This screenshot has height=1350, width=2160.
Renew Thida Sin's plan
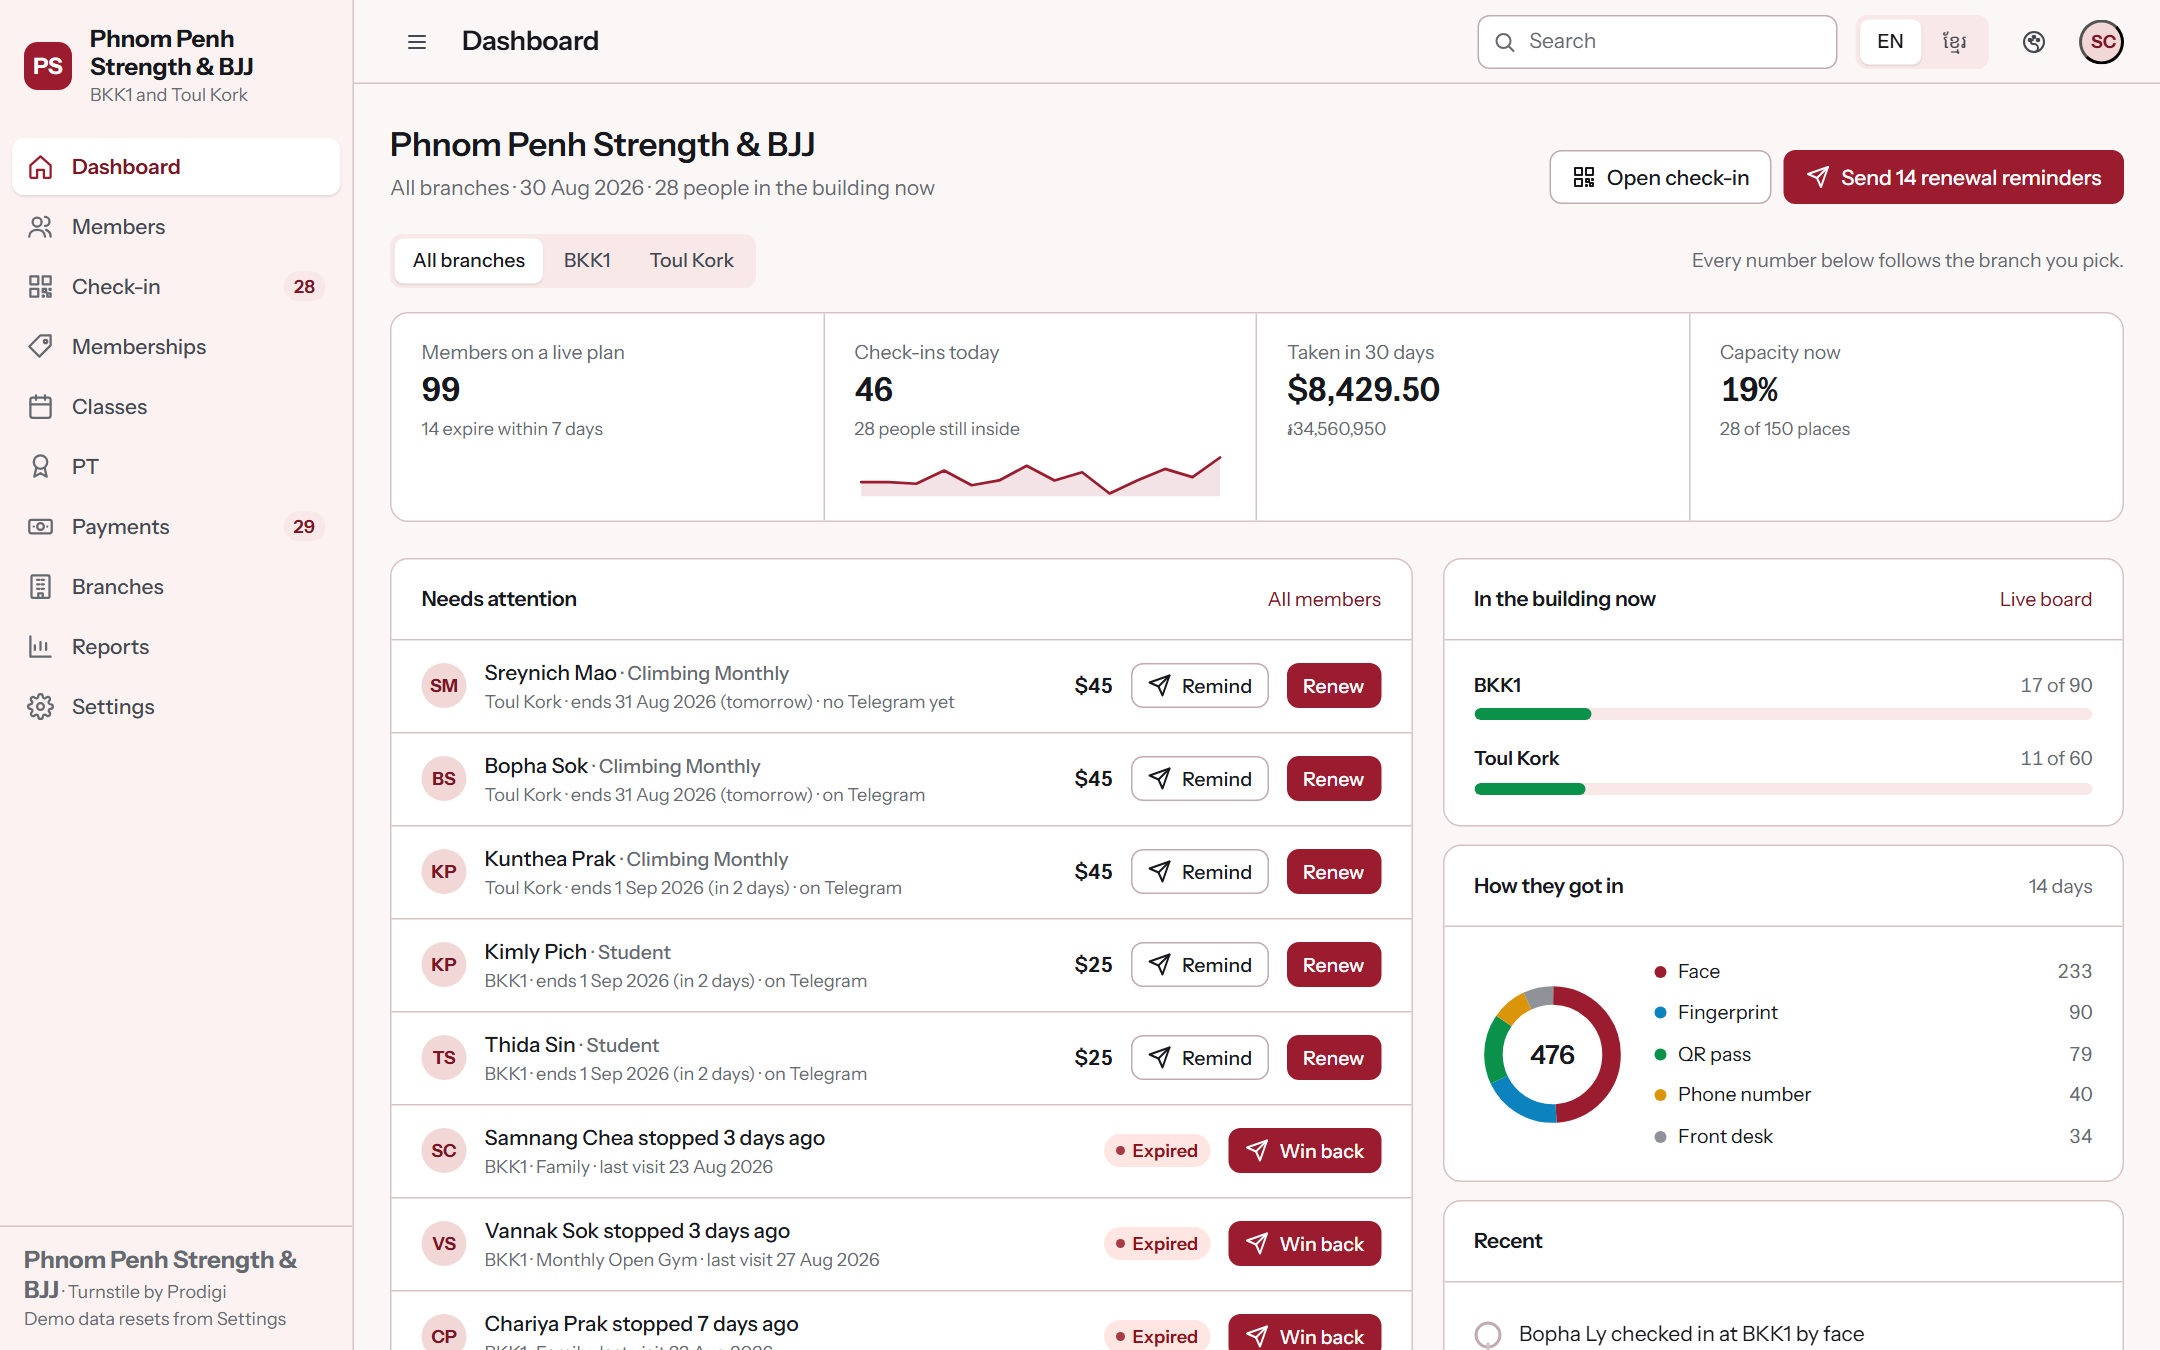[1334, 1058]
